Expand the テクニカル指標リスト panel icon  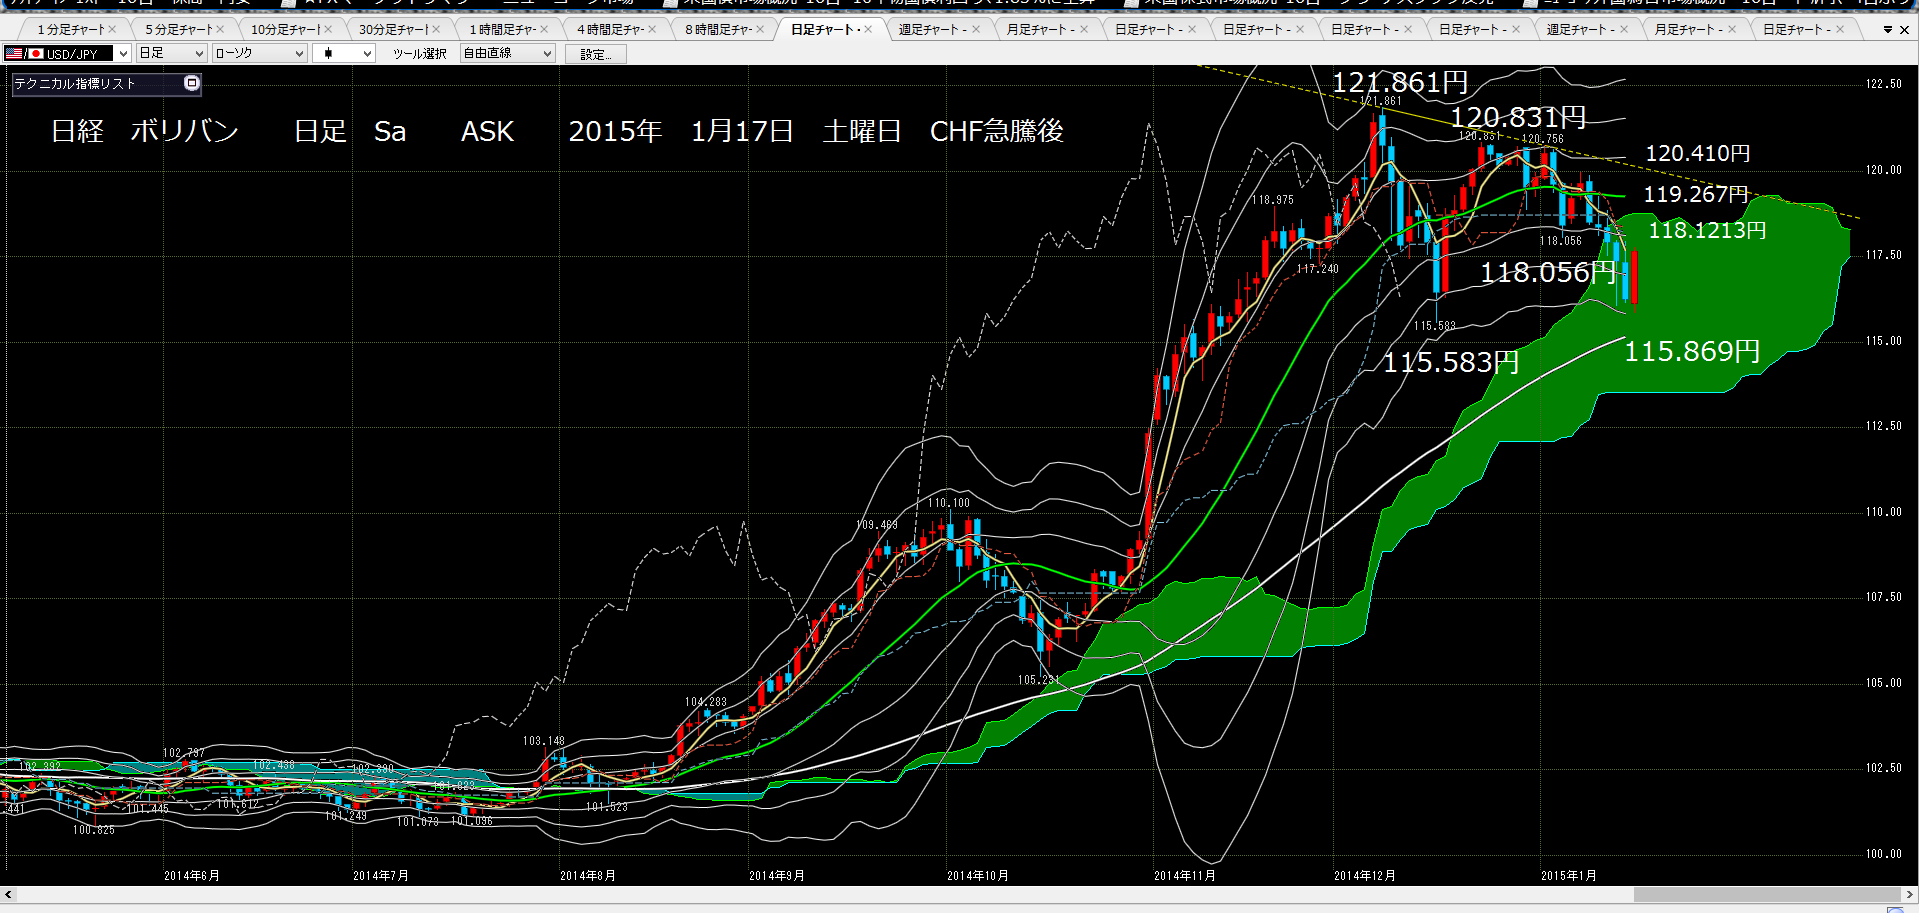click(x=191, y=83)
